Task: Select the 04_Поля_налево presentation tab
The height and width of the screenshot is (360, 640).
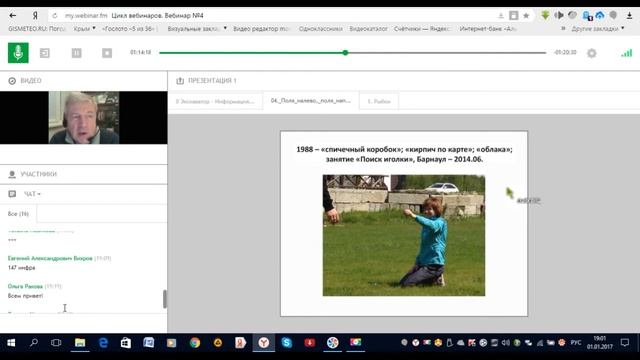Action: point(311,100)
